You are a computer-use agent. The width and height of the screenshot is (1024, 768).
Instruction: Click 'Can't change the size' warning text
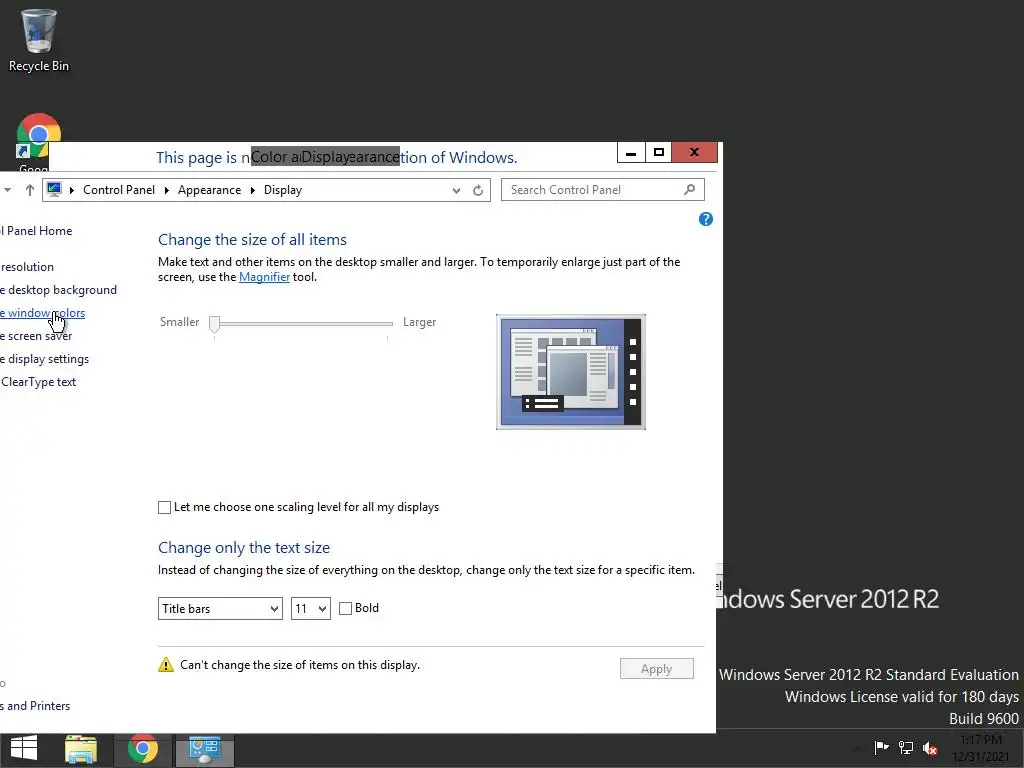[x=300, y=665]
